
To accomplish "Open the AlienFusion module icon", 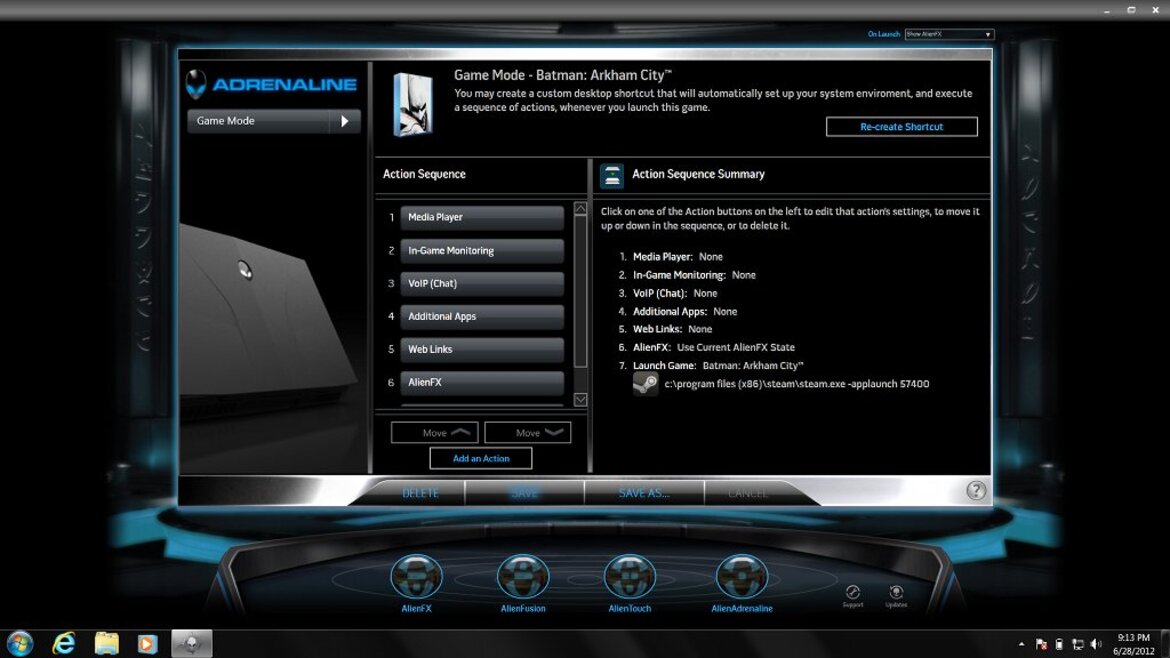I will tap(523, 577).
